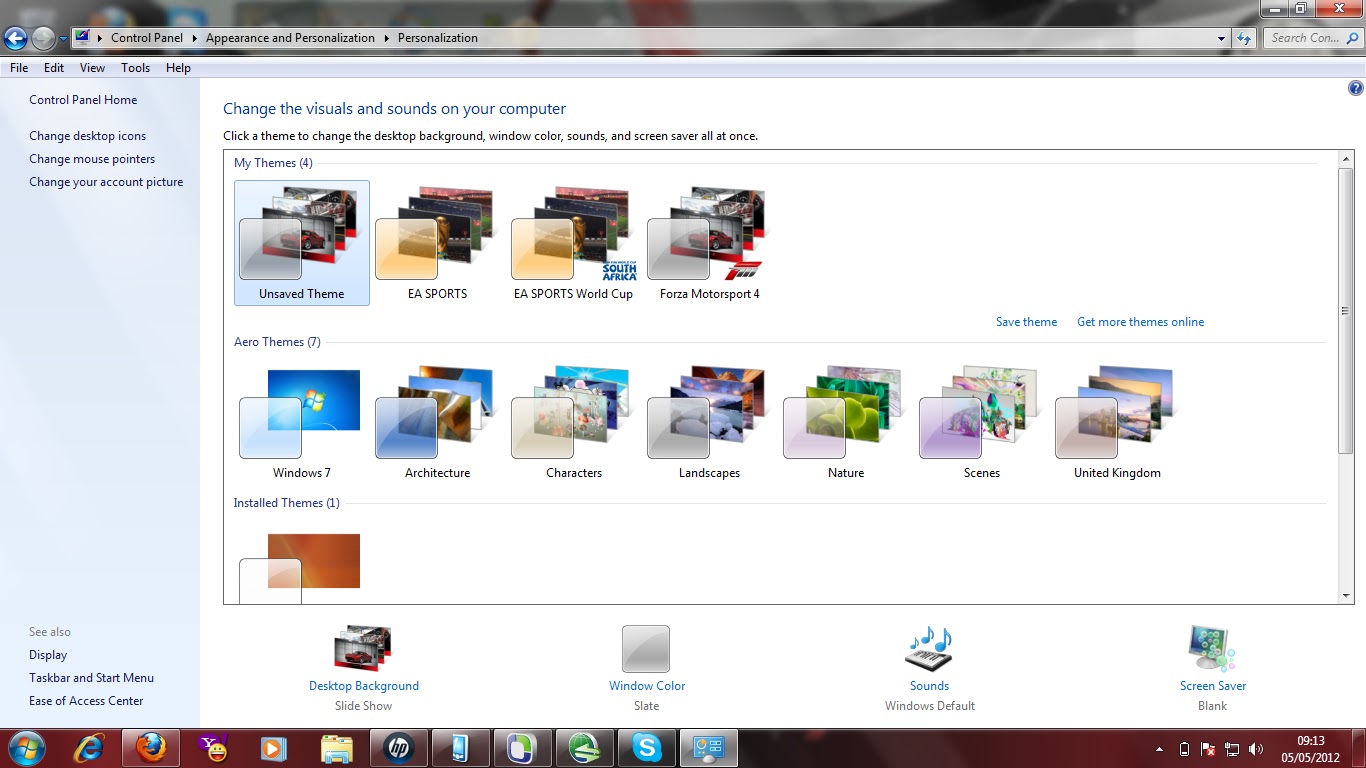Apply the Landscapes theme
The image size is (1366, 768).
point(709,422)
